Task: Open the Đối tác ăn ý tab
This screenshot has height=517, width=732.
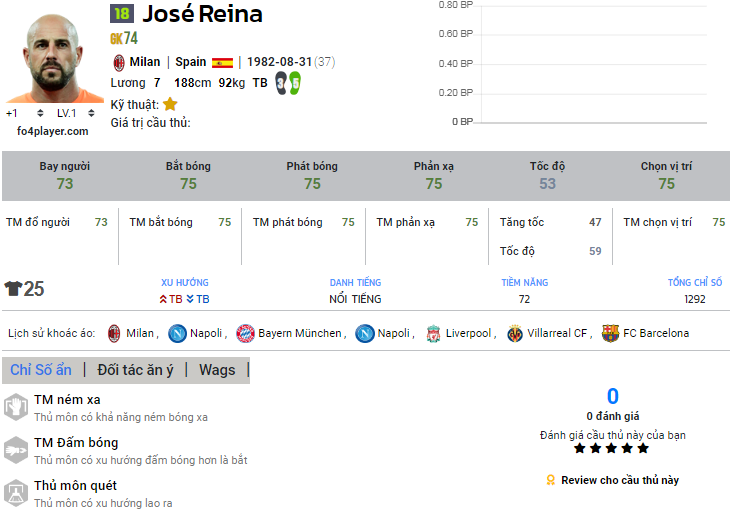Action: click(135, 370)
